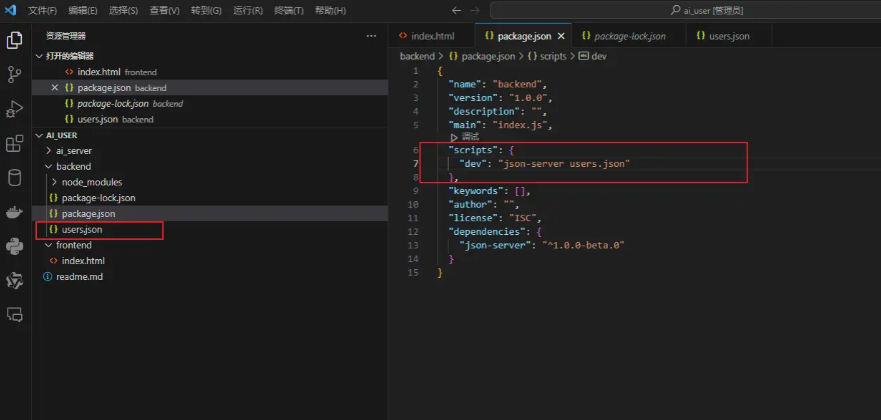
Task: Open the Python view in activity bar
Action: pyautogui.click(x=15, y=246)
